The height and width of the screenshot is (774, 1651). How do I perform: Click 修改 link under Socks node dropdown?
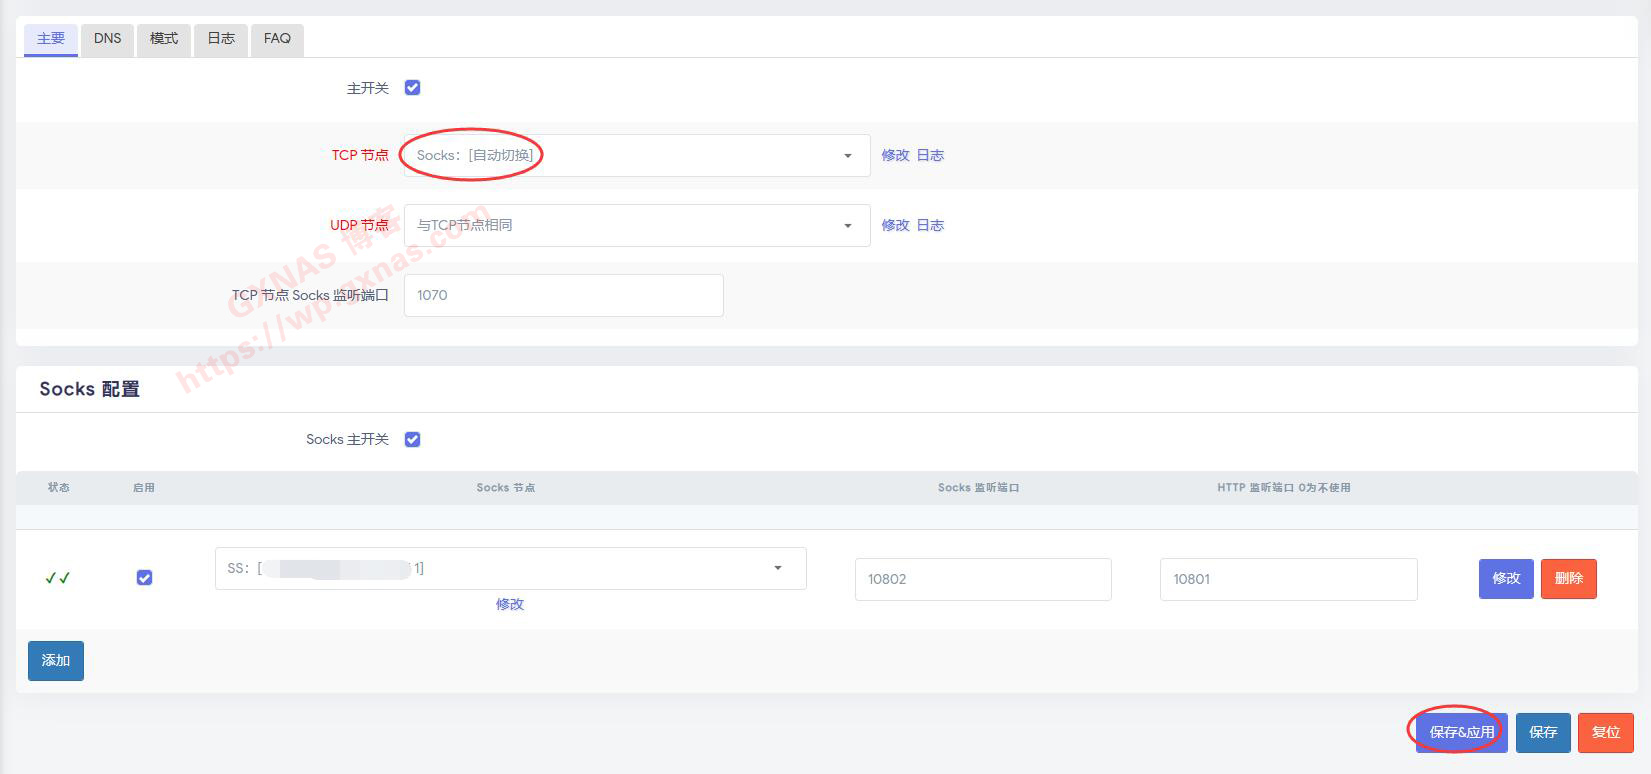click(509, 604)
